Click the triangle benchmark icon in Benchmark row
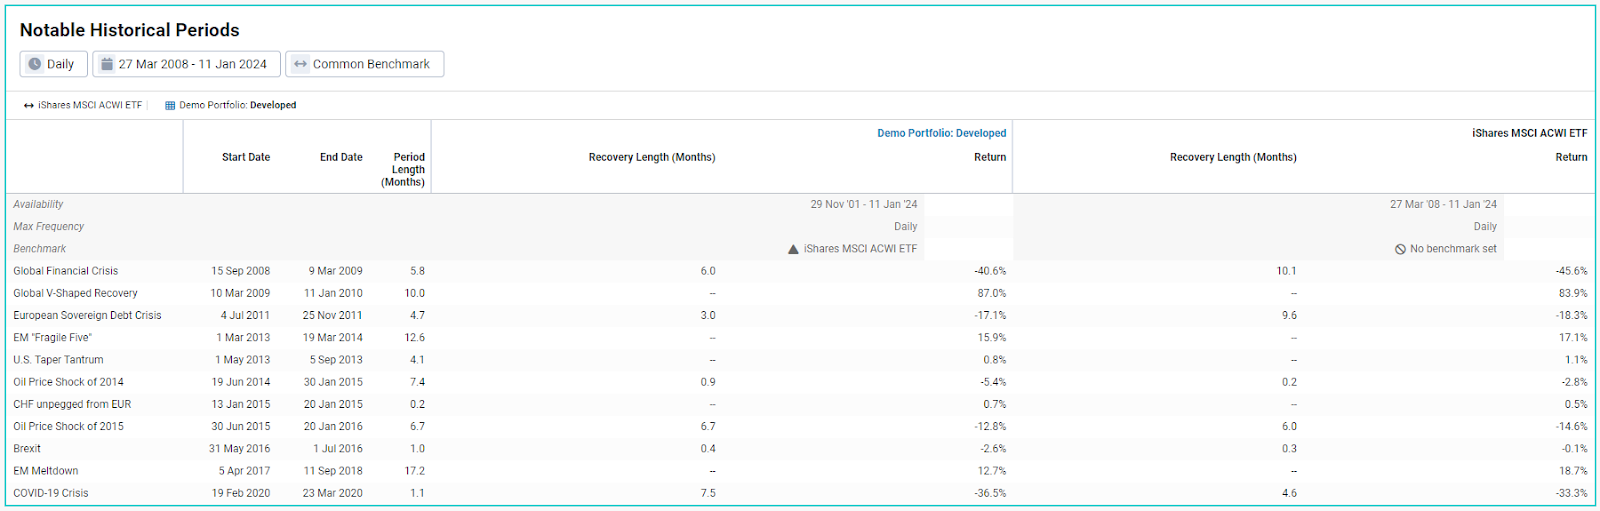The image size is (1600, 511). (x=793, y=249)
